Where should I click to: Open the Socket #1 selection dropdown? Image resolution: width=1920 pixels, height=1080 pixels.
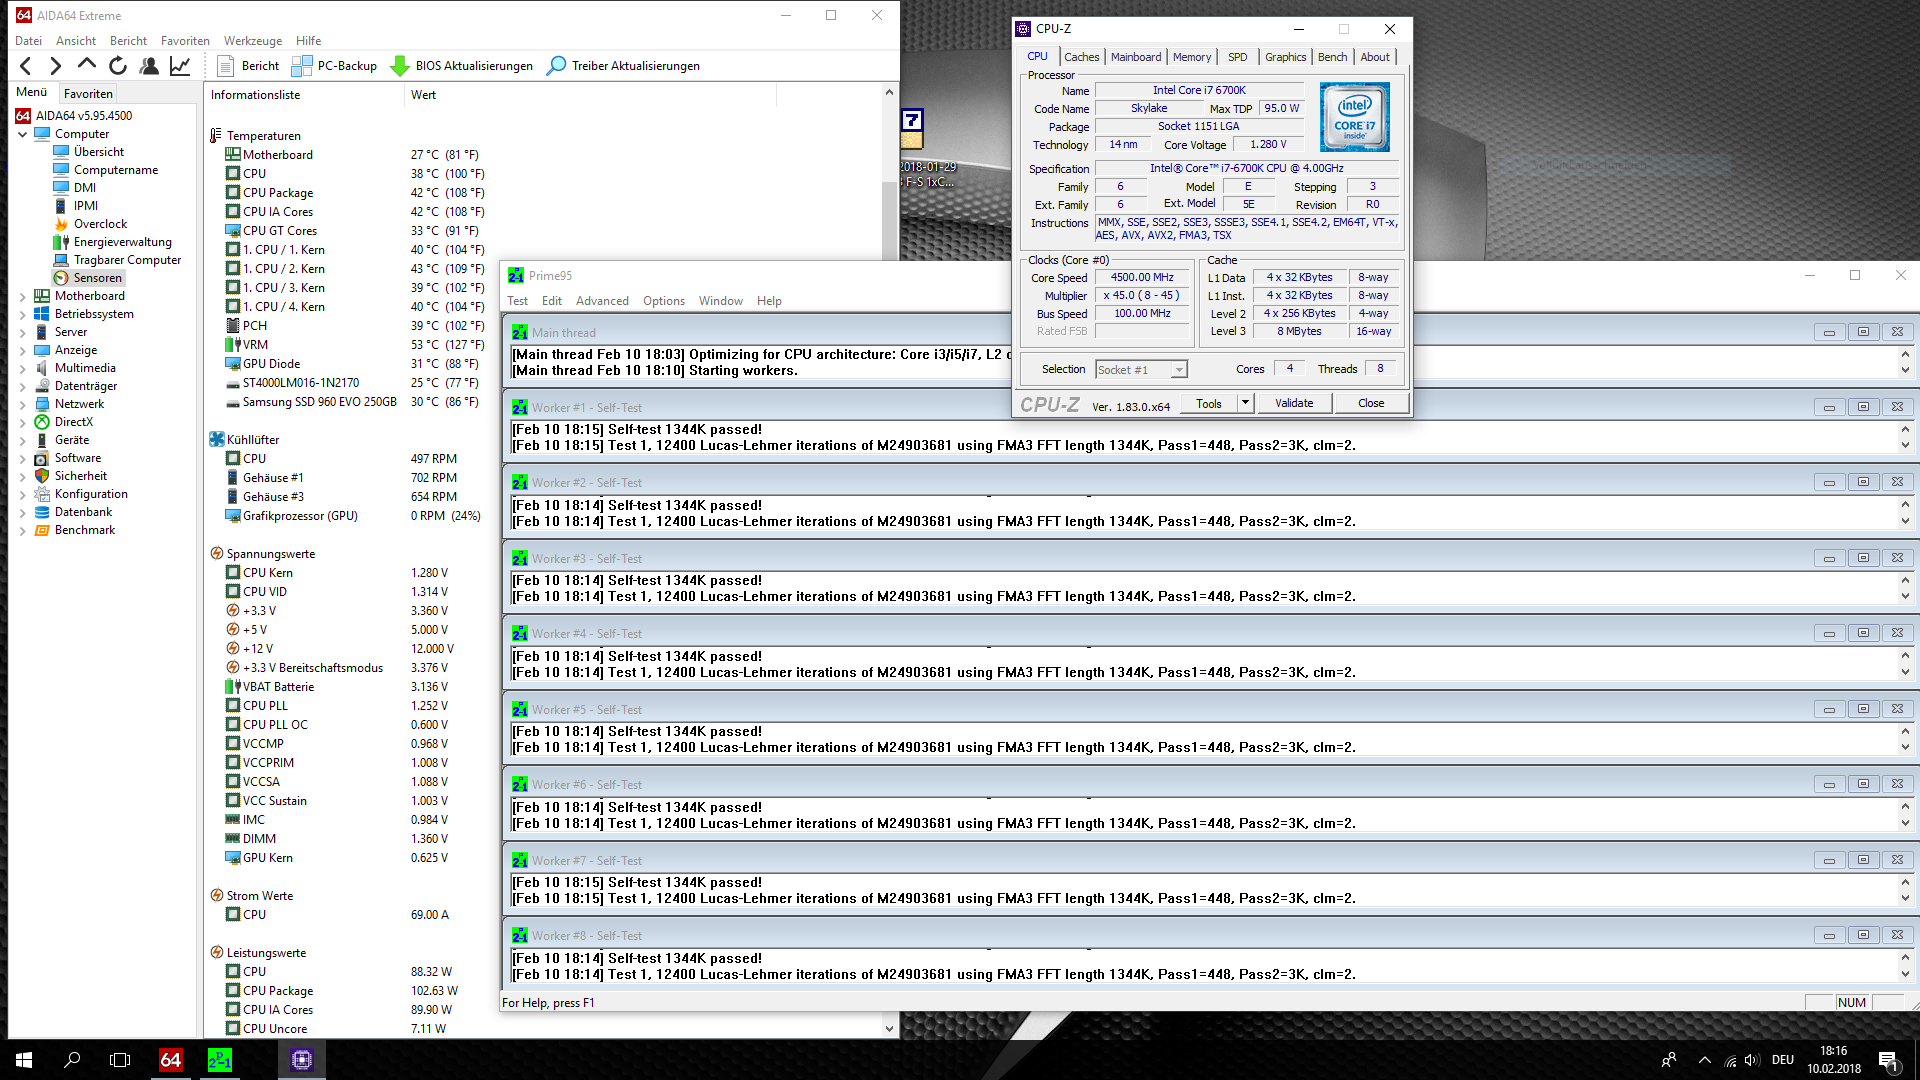tap(1179, 370)
